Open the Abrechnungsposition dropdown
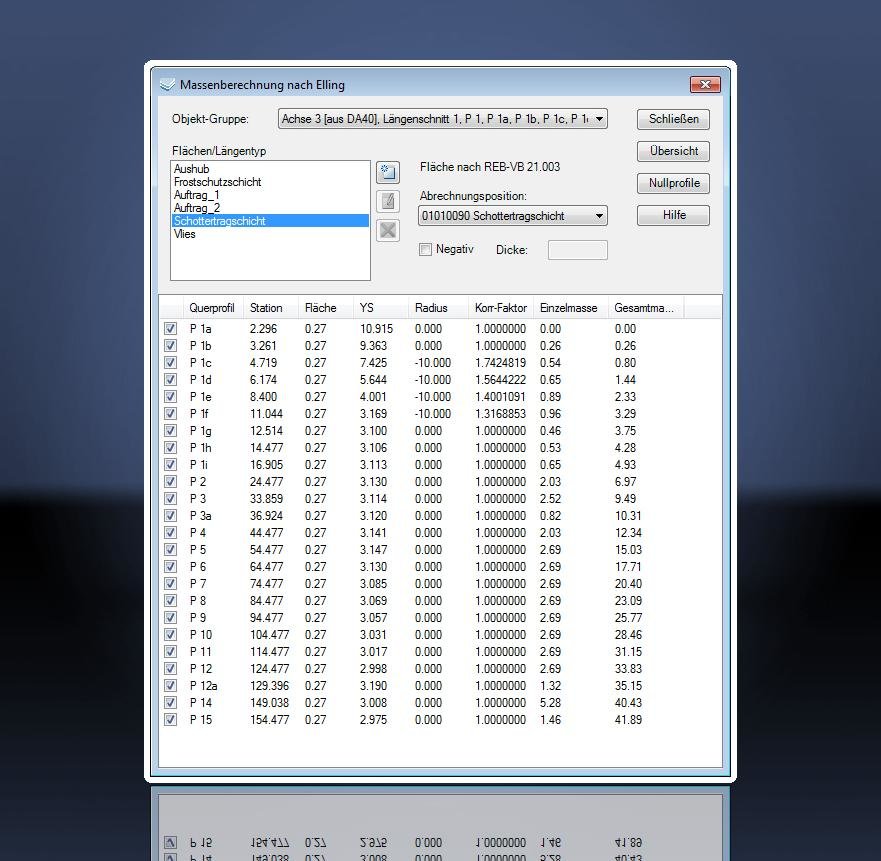 click(x=512, y=216)
